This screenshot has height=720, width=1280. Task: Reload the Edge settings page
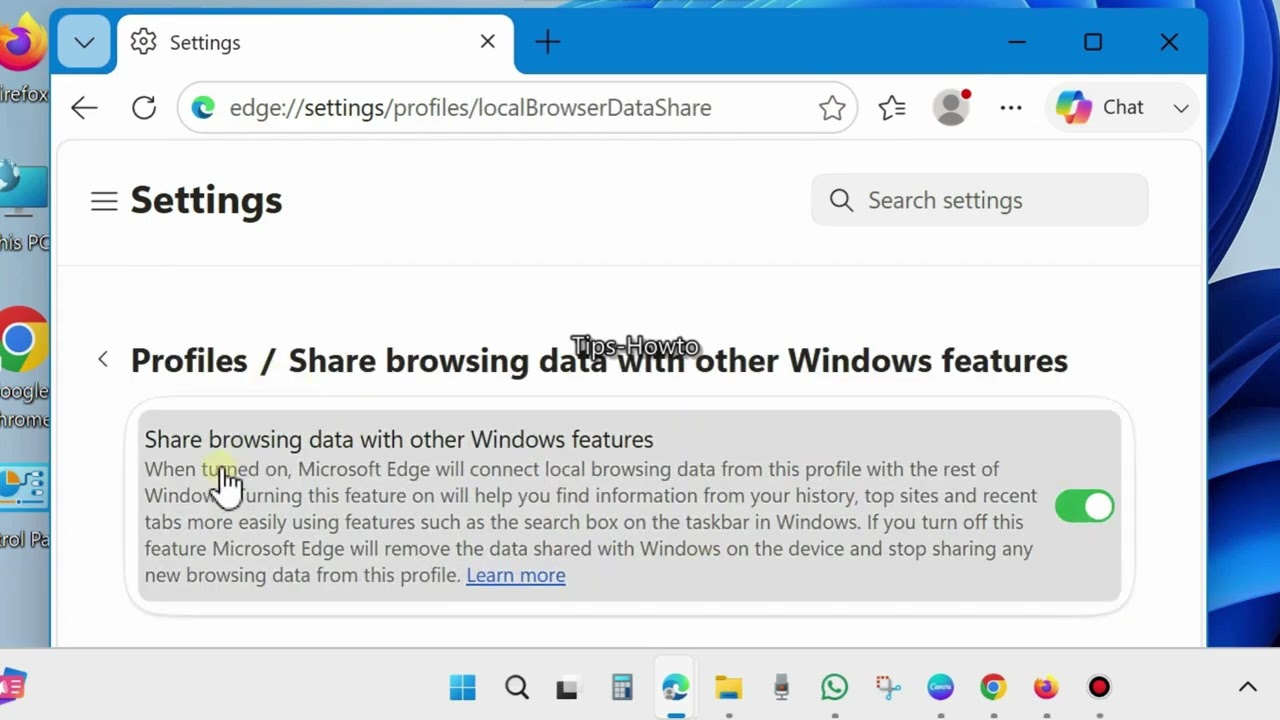coord(144,108)
